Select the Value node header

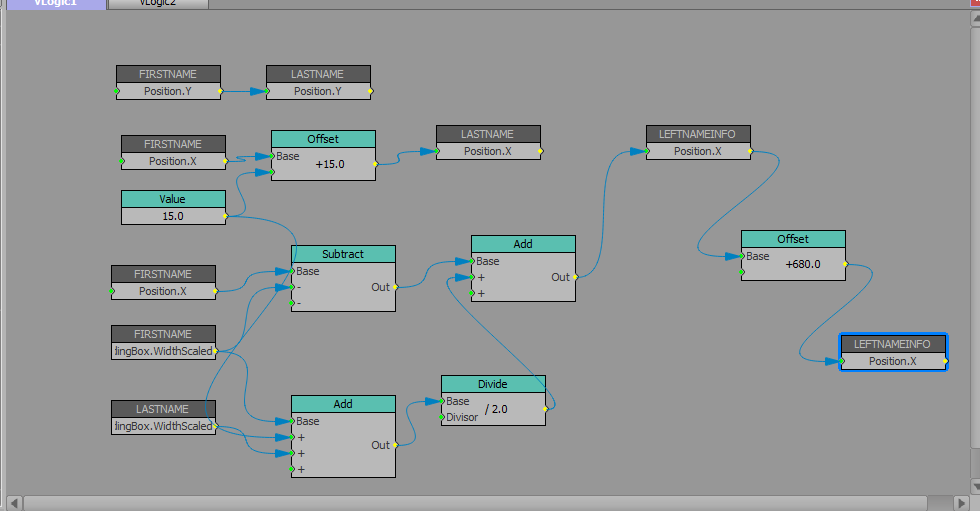click(173, 199)
